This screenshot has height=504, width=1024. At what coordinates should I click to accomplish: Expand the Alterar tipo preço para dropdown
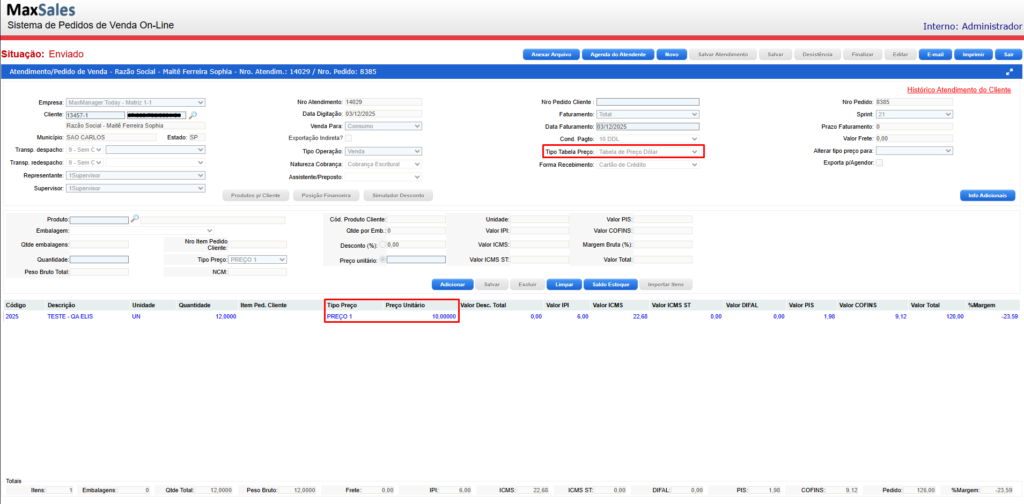coord(914,151)
